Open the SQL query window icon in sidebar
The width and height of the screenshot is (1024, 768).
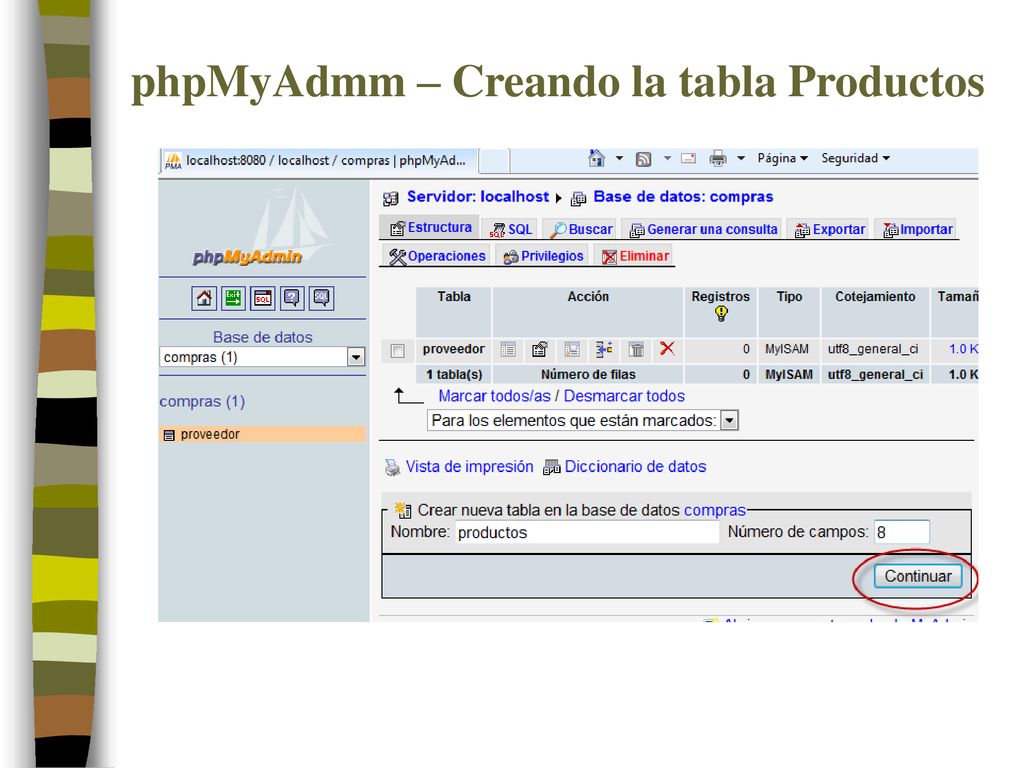[x=263, y=298]
